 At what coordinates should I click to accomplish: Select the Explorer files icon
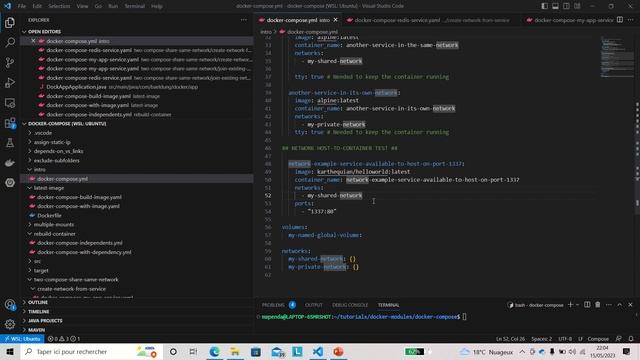click(10, 22)
